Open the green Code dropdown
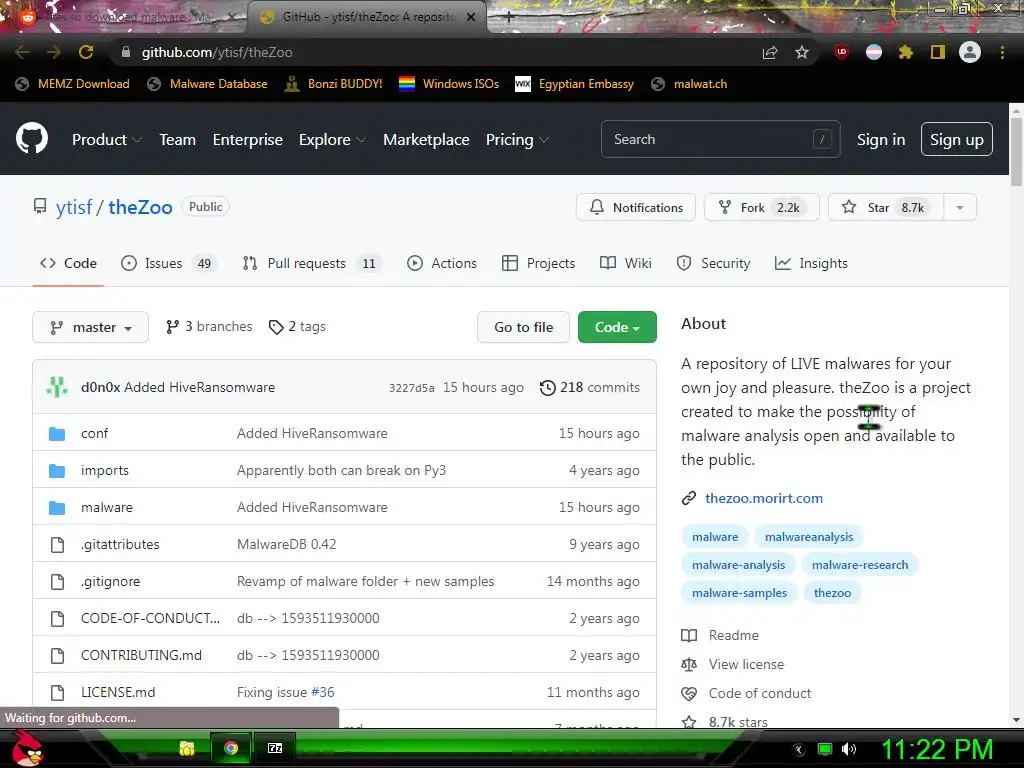 [617, 327]
